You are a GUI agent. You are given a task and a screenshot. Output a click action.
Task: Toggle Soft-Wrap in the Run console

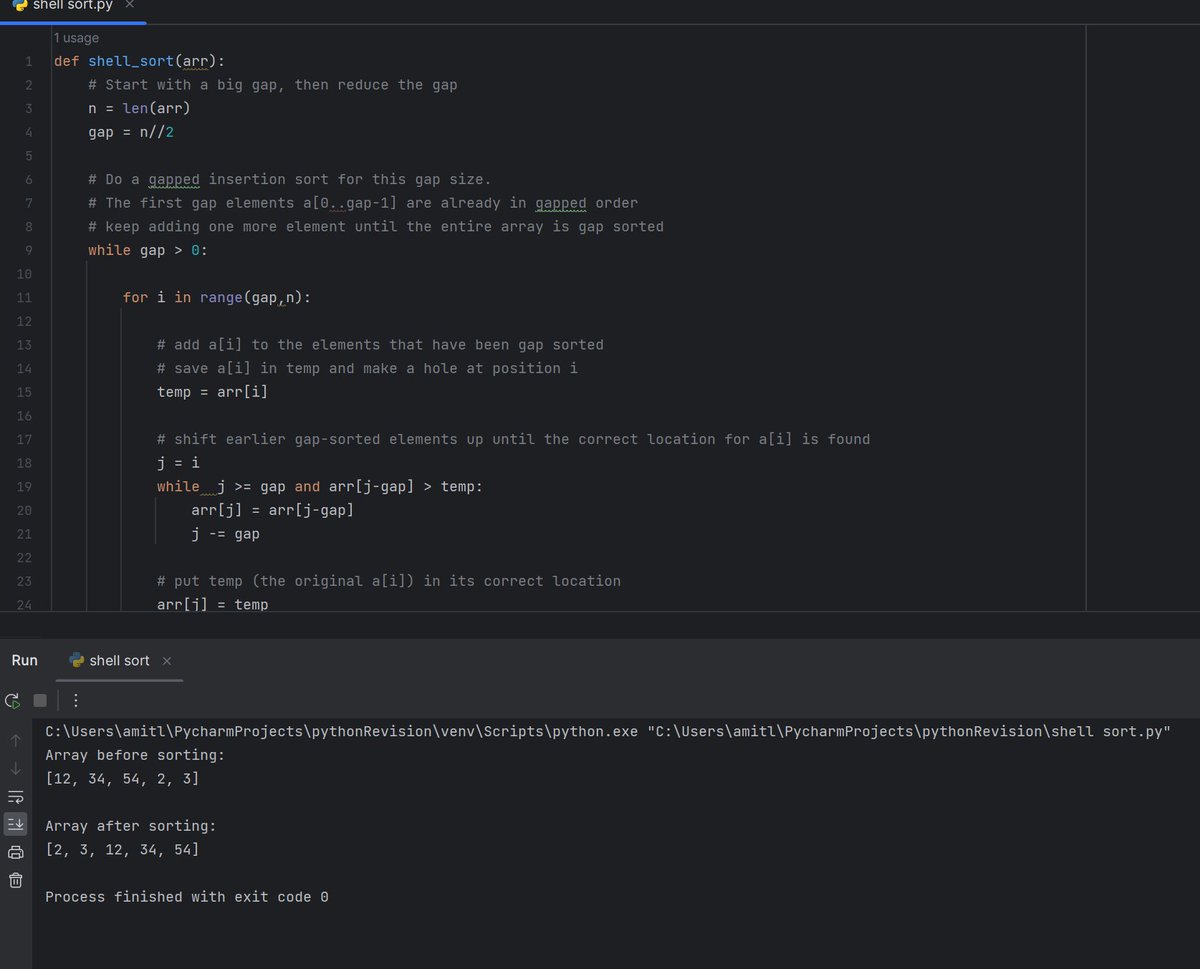tap(15, 797)
